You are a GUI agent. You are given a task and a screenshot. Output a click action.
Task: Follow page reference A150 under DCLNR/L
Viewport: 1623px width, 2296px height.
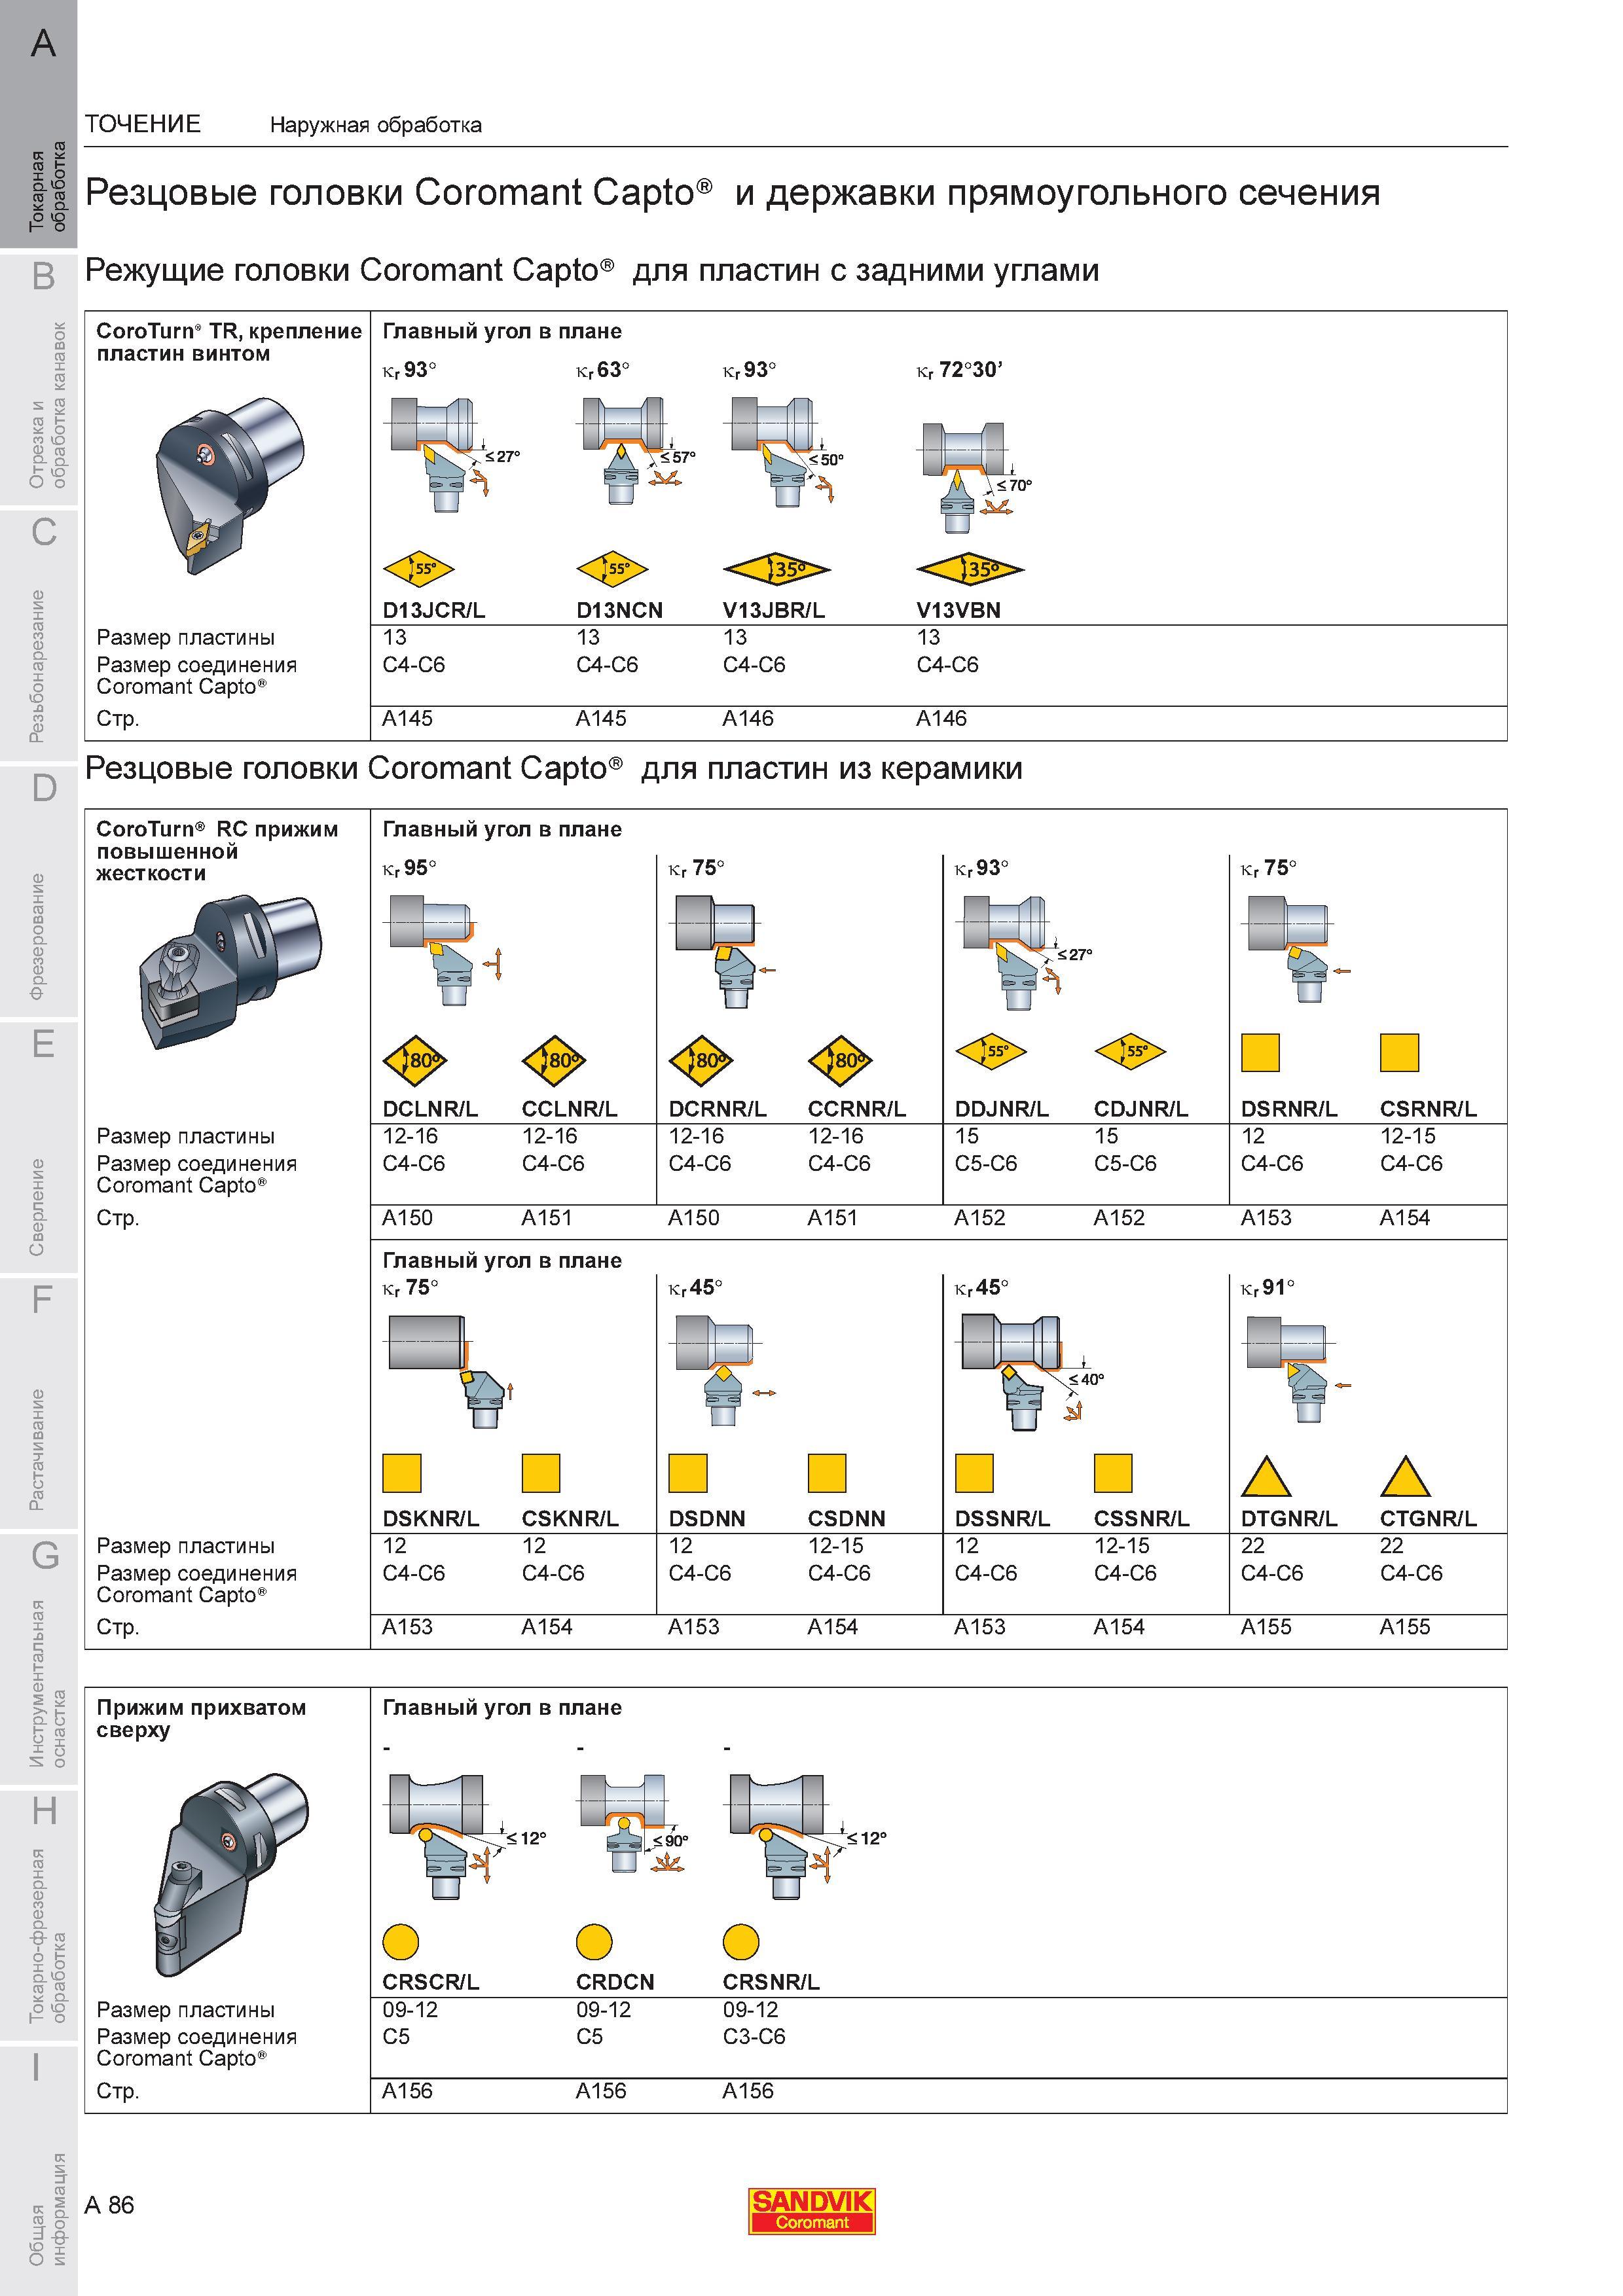[408, 1218]
